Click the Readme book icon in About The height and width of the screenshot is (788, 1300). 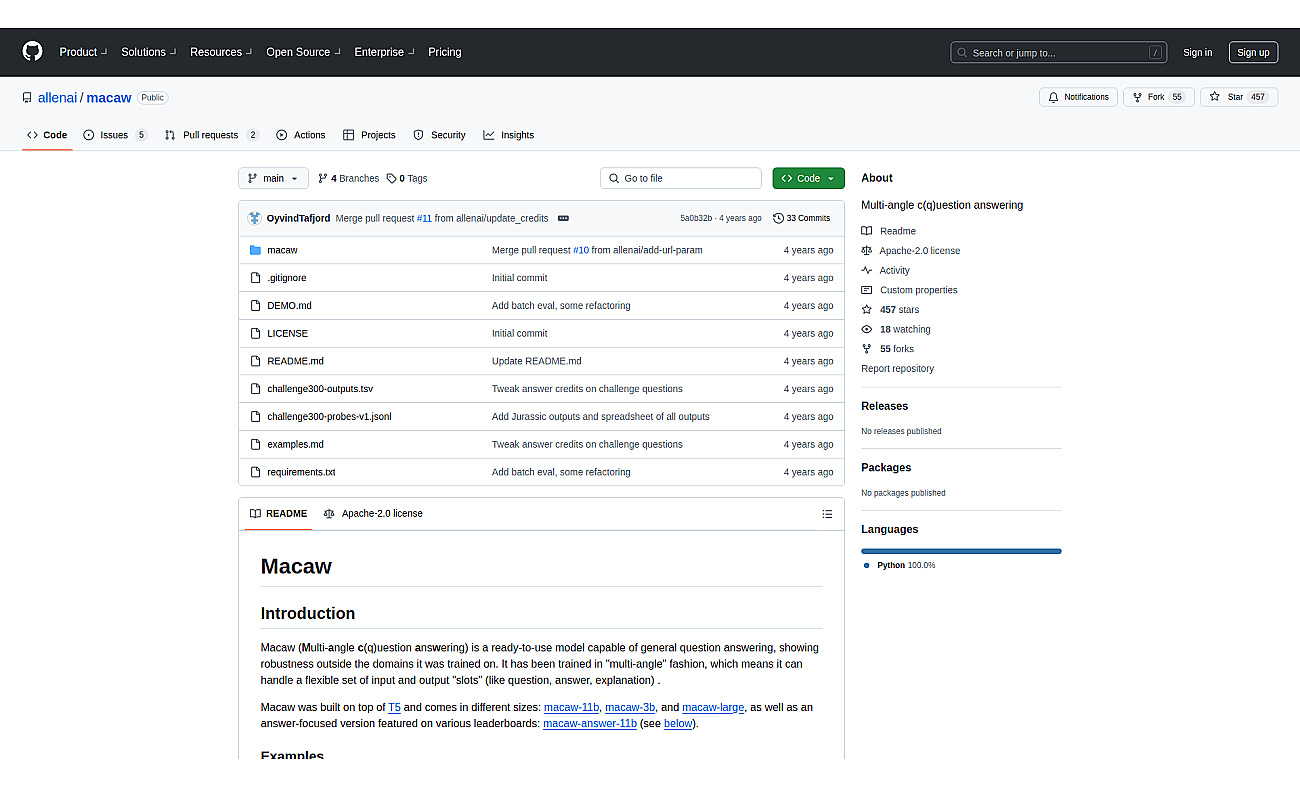867,231
